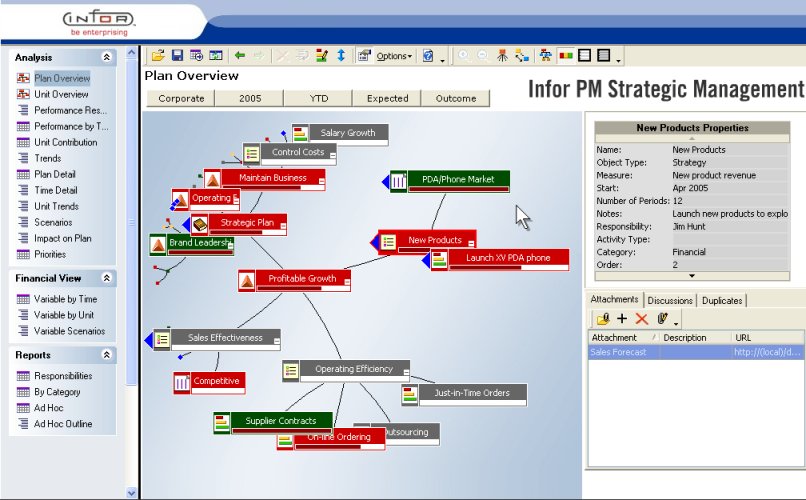806x500 pixels.
Task: Click the Add attachment plus icon
Action: 622,319
